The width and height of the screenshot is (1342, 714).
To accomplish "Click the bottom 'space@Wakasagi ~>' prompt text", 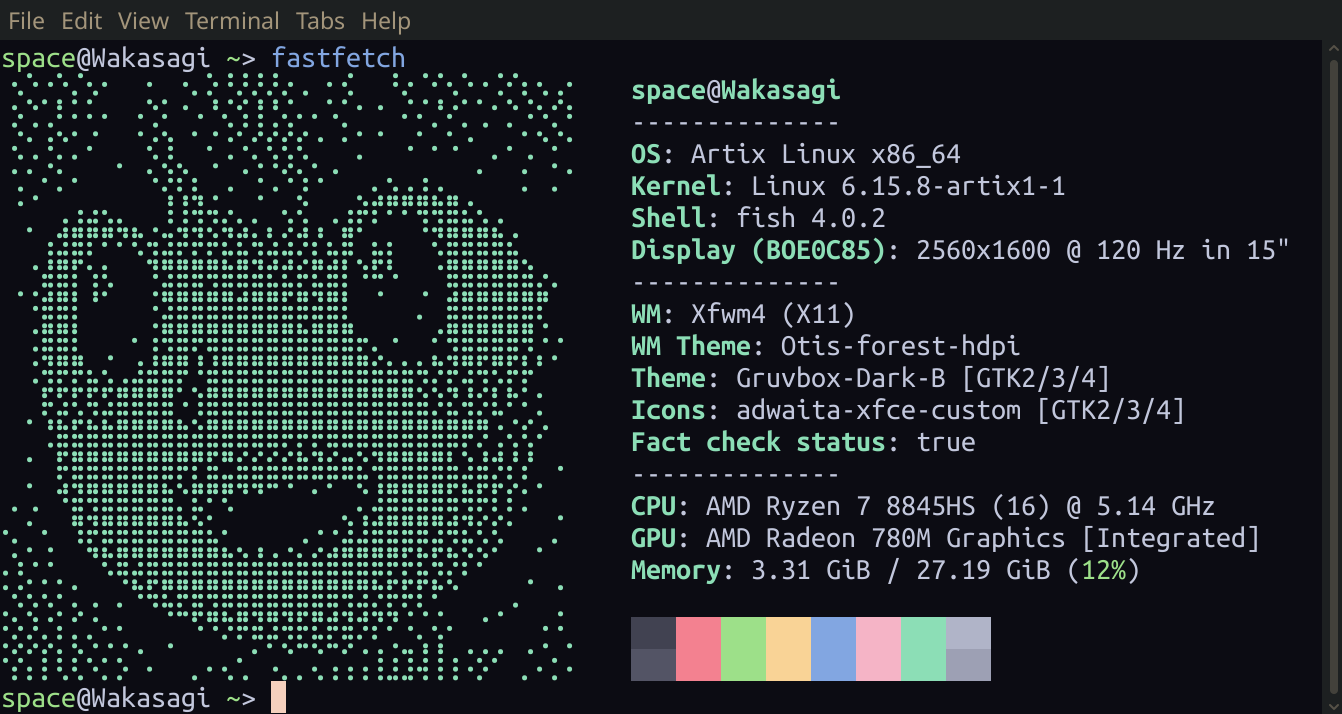I will [128, 698].
